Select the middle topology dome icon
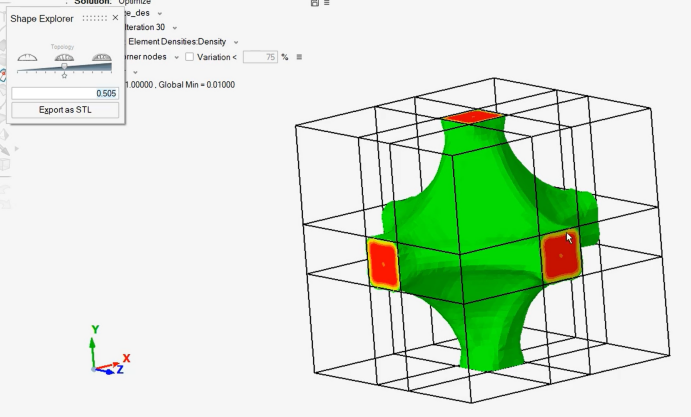Screen dimensions: 691x417 (x=64, y=57)
